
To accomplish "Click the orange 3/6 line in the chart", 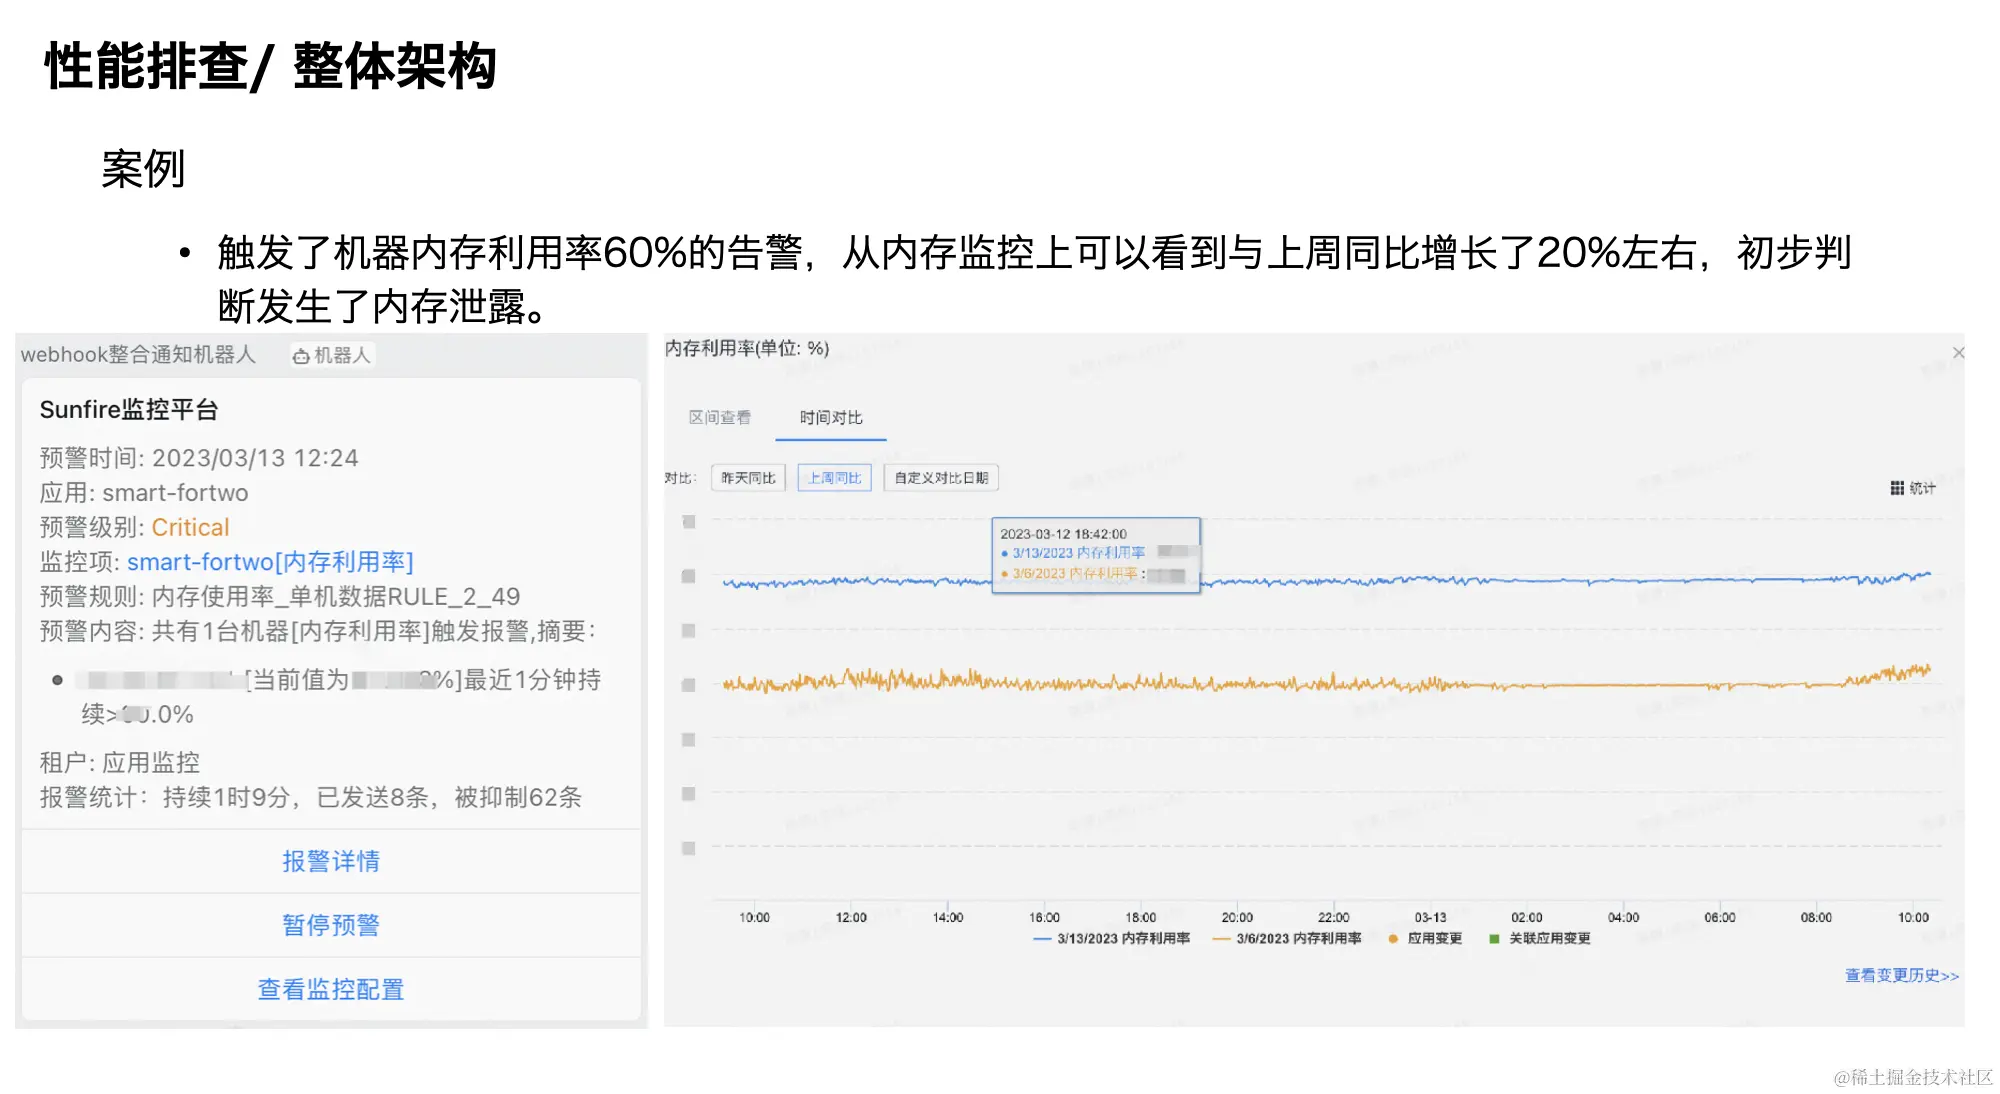I will point(1600,685).
